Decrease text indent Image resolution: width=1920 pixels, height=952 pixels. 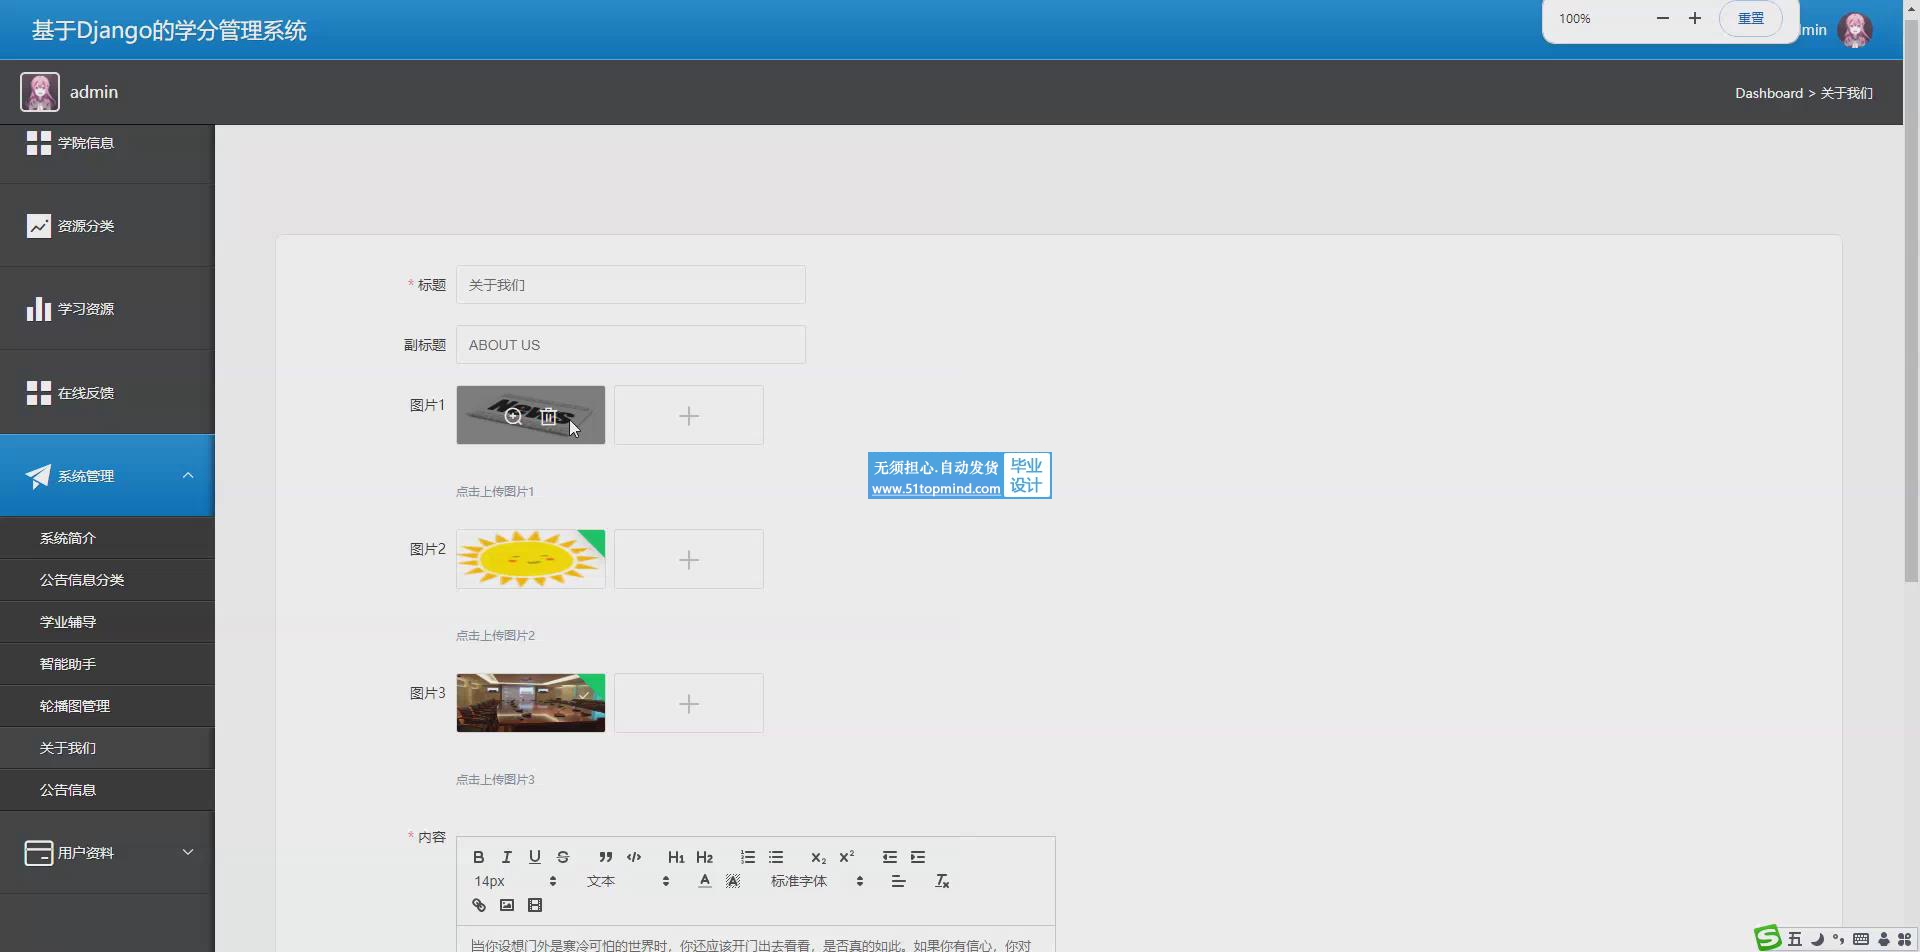point(889,857)
